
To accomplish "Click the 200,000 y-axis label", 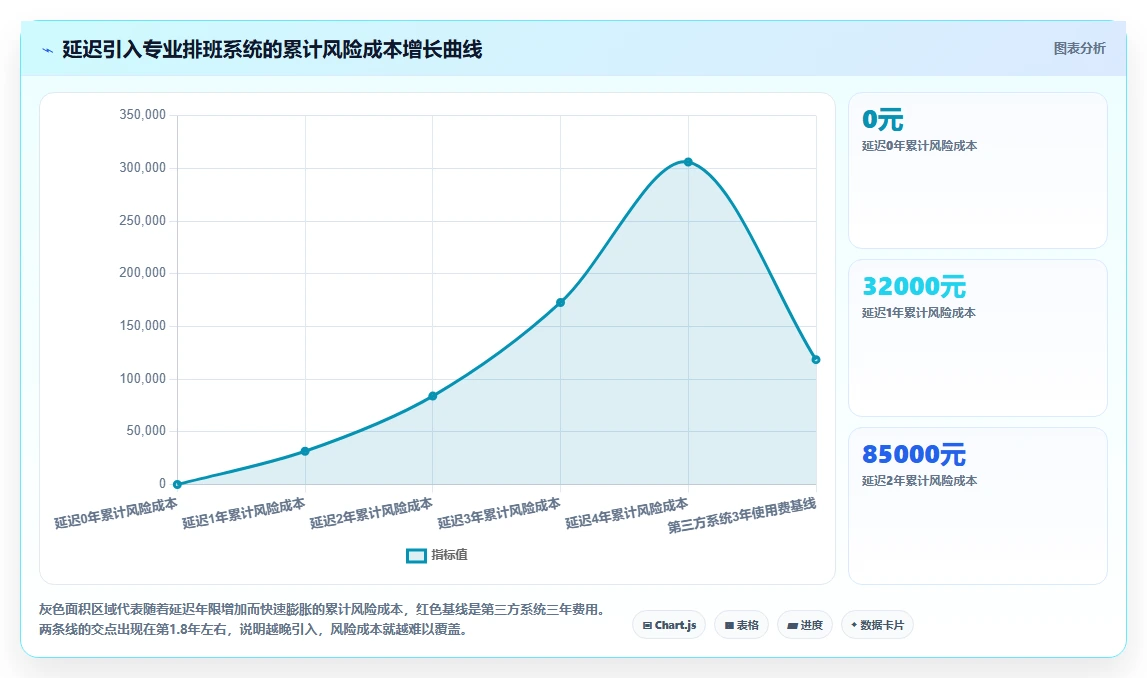I will (143, 273).
